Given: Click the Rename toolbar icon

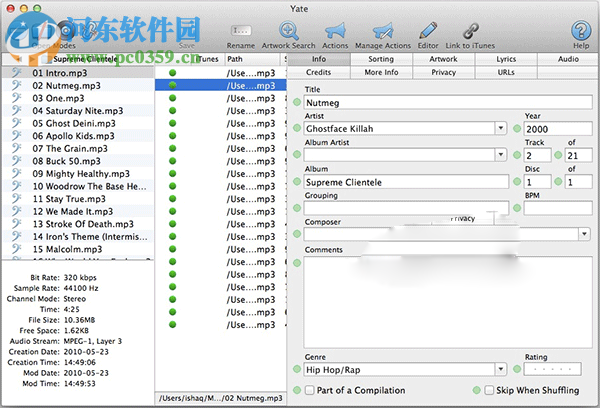Looking at the screenshot, I should tap(241, 31).
